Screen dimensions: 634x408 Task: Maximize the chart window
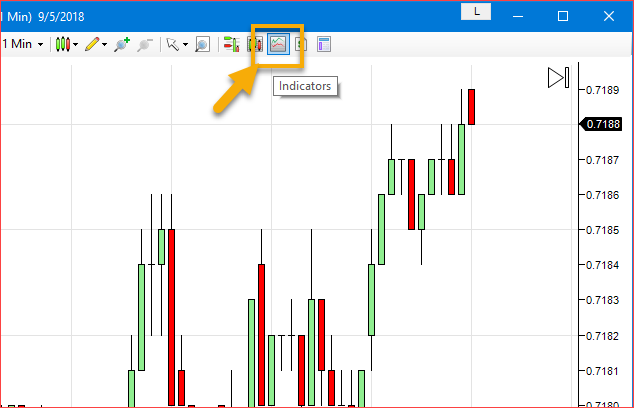(x=563, y=16)
